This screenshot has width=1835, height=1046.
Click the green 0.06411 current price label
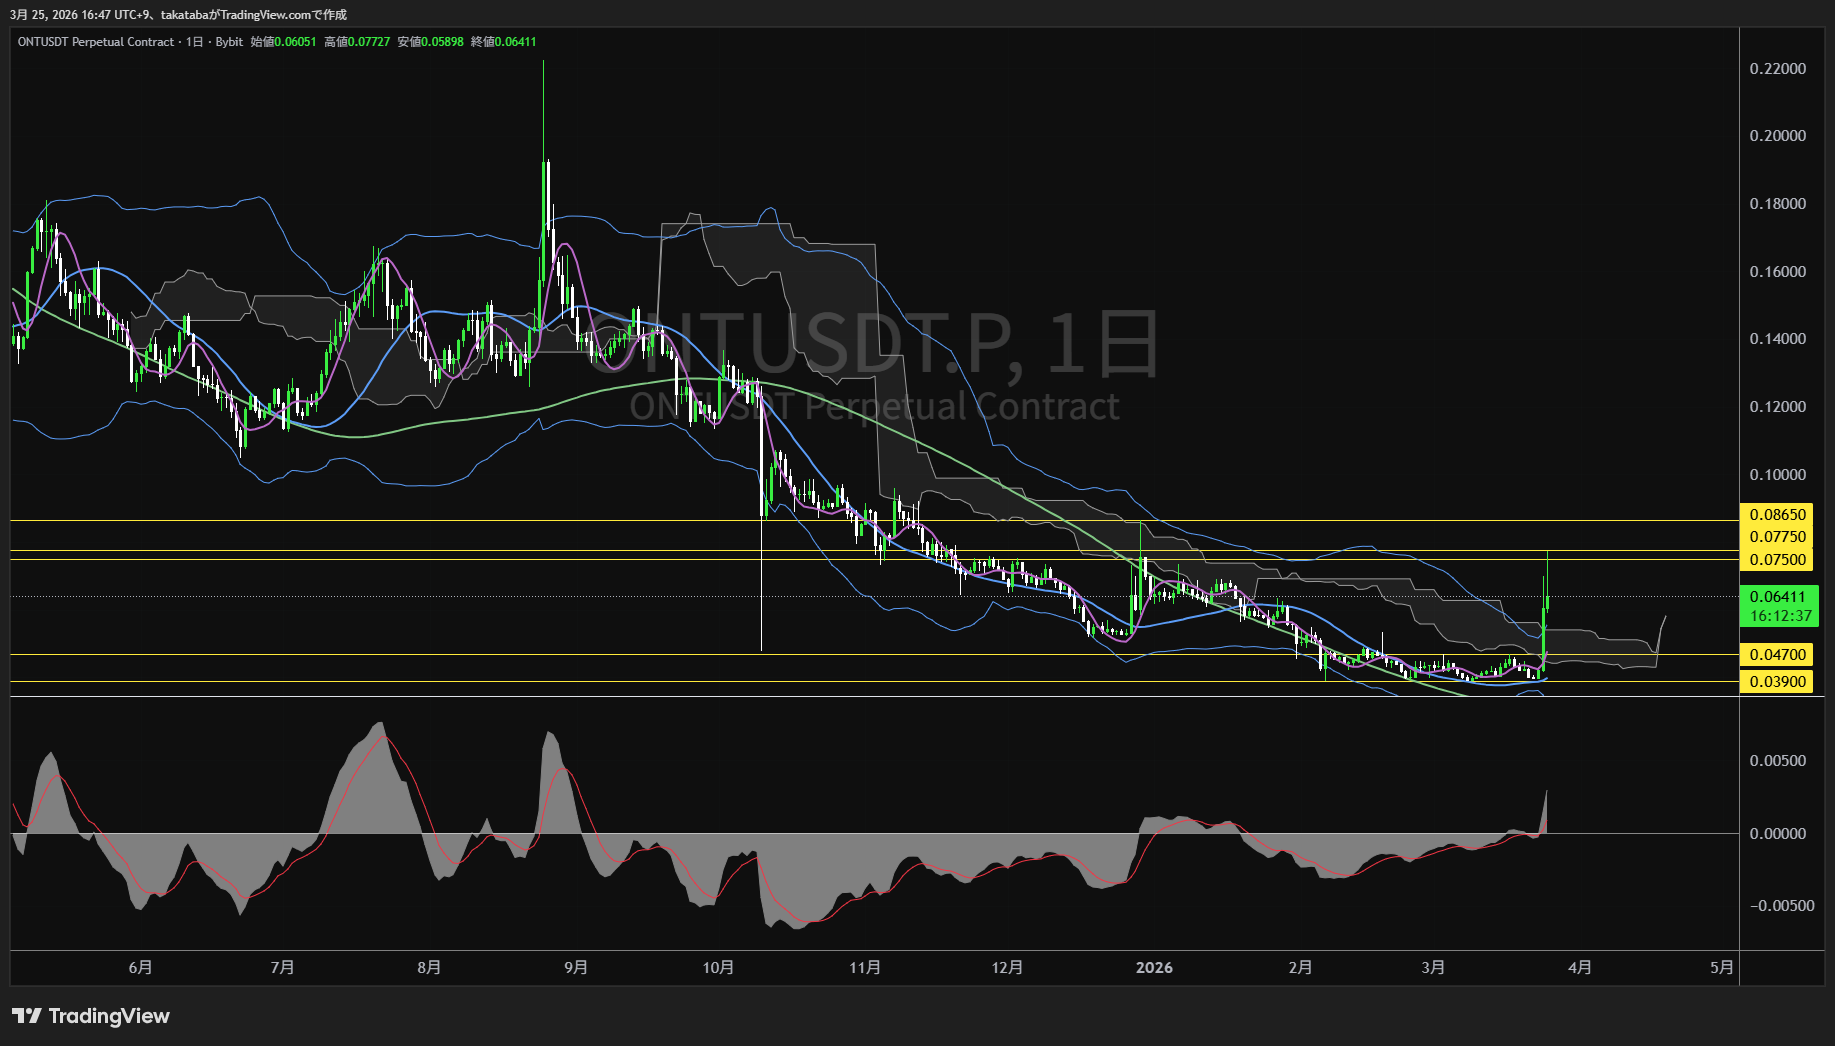(1777, 597)
